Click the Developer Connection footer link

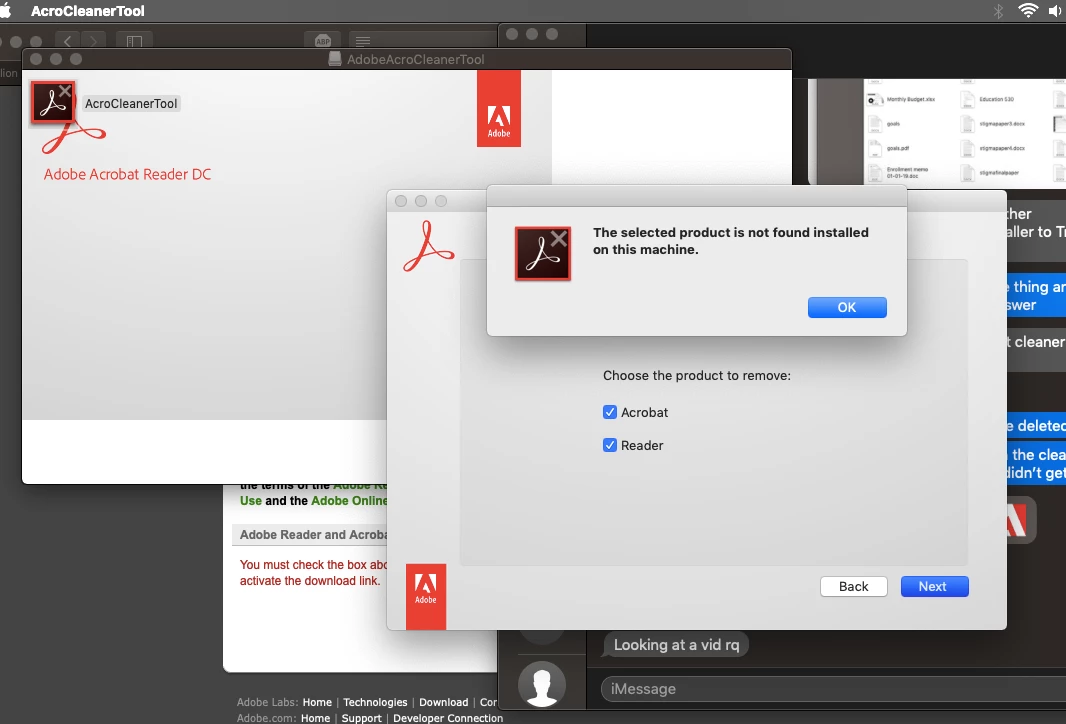click(x=448, y=718)
